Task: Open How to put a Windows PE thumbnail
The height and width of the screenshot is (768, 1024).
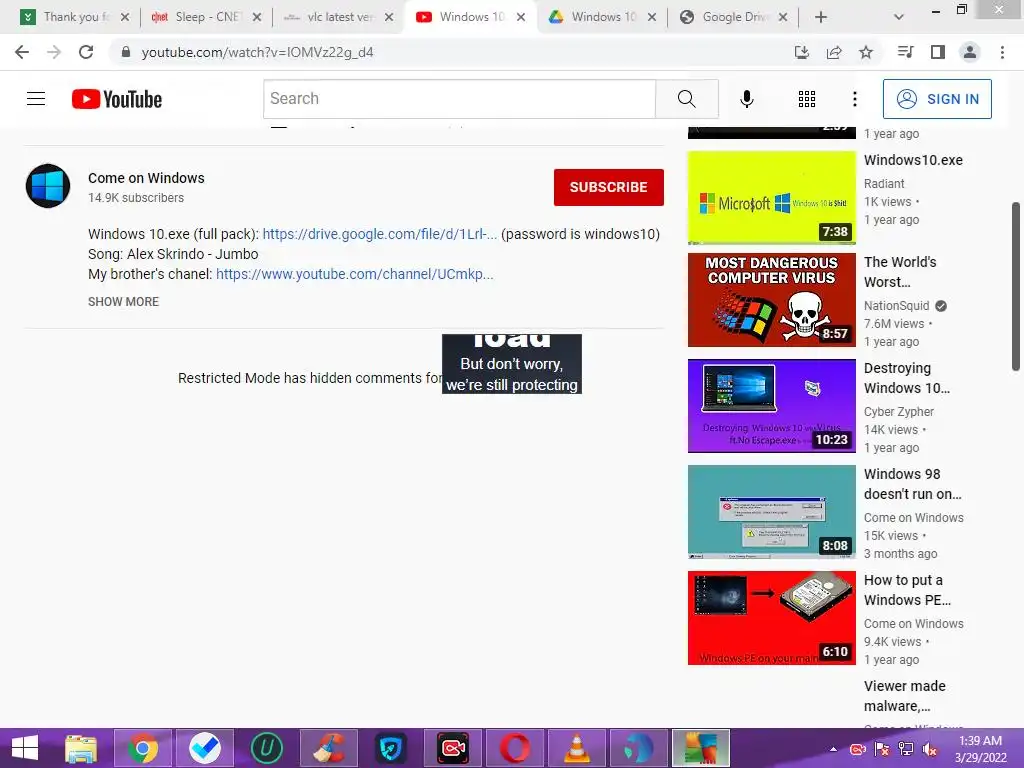Action: point(771,618)
